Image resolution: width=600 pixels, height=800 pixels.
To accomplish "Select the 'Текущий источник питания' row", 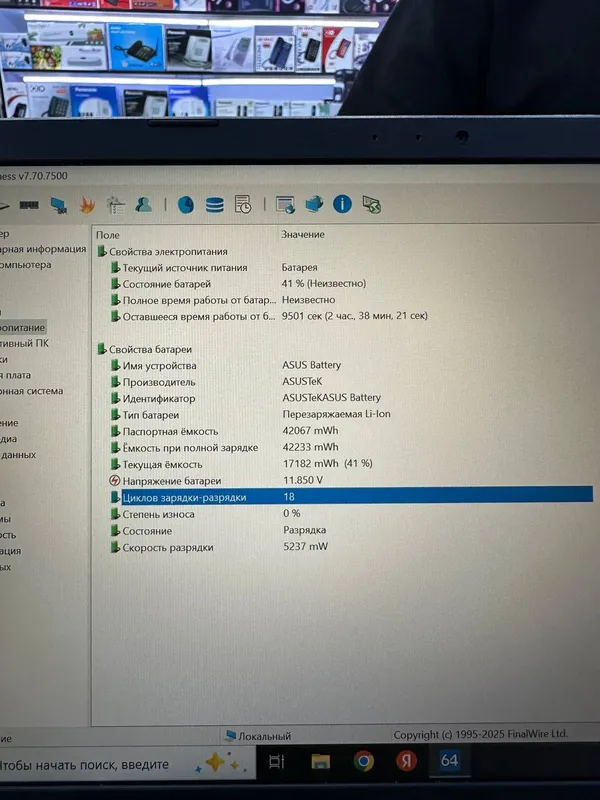I will [185, 268].
